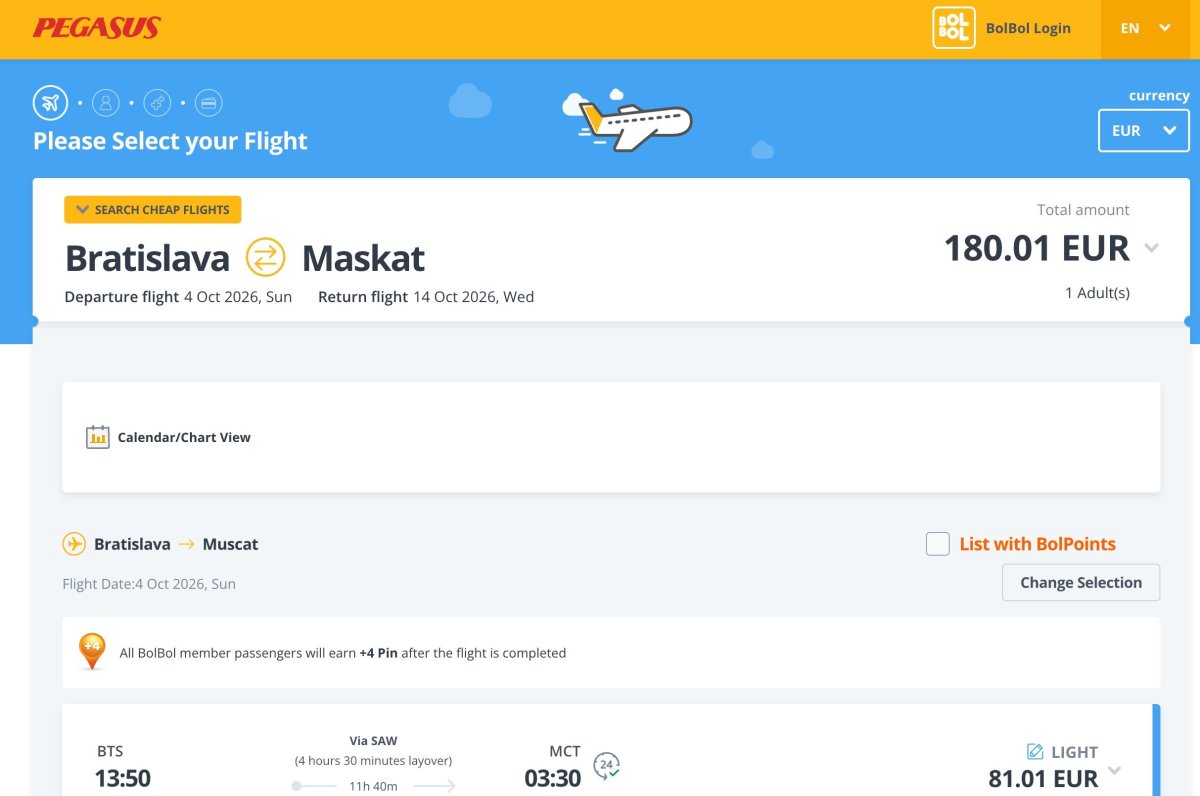
Task: Select the extras step icon
Action: (x=157, y=102)
